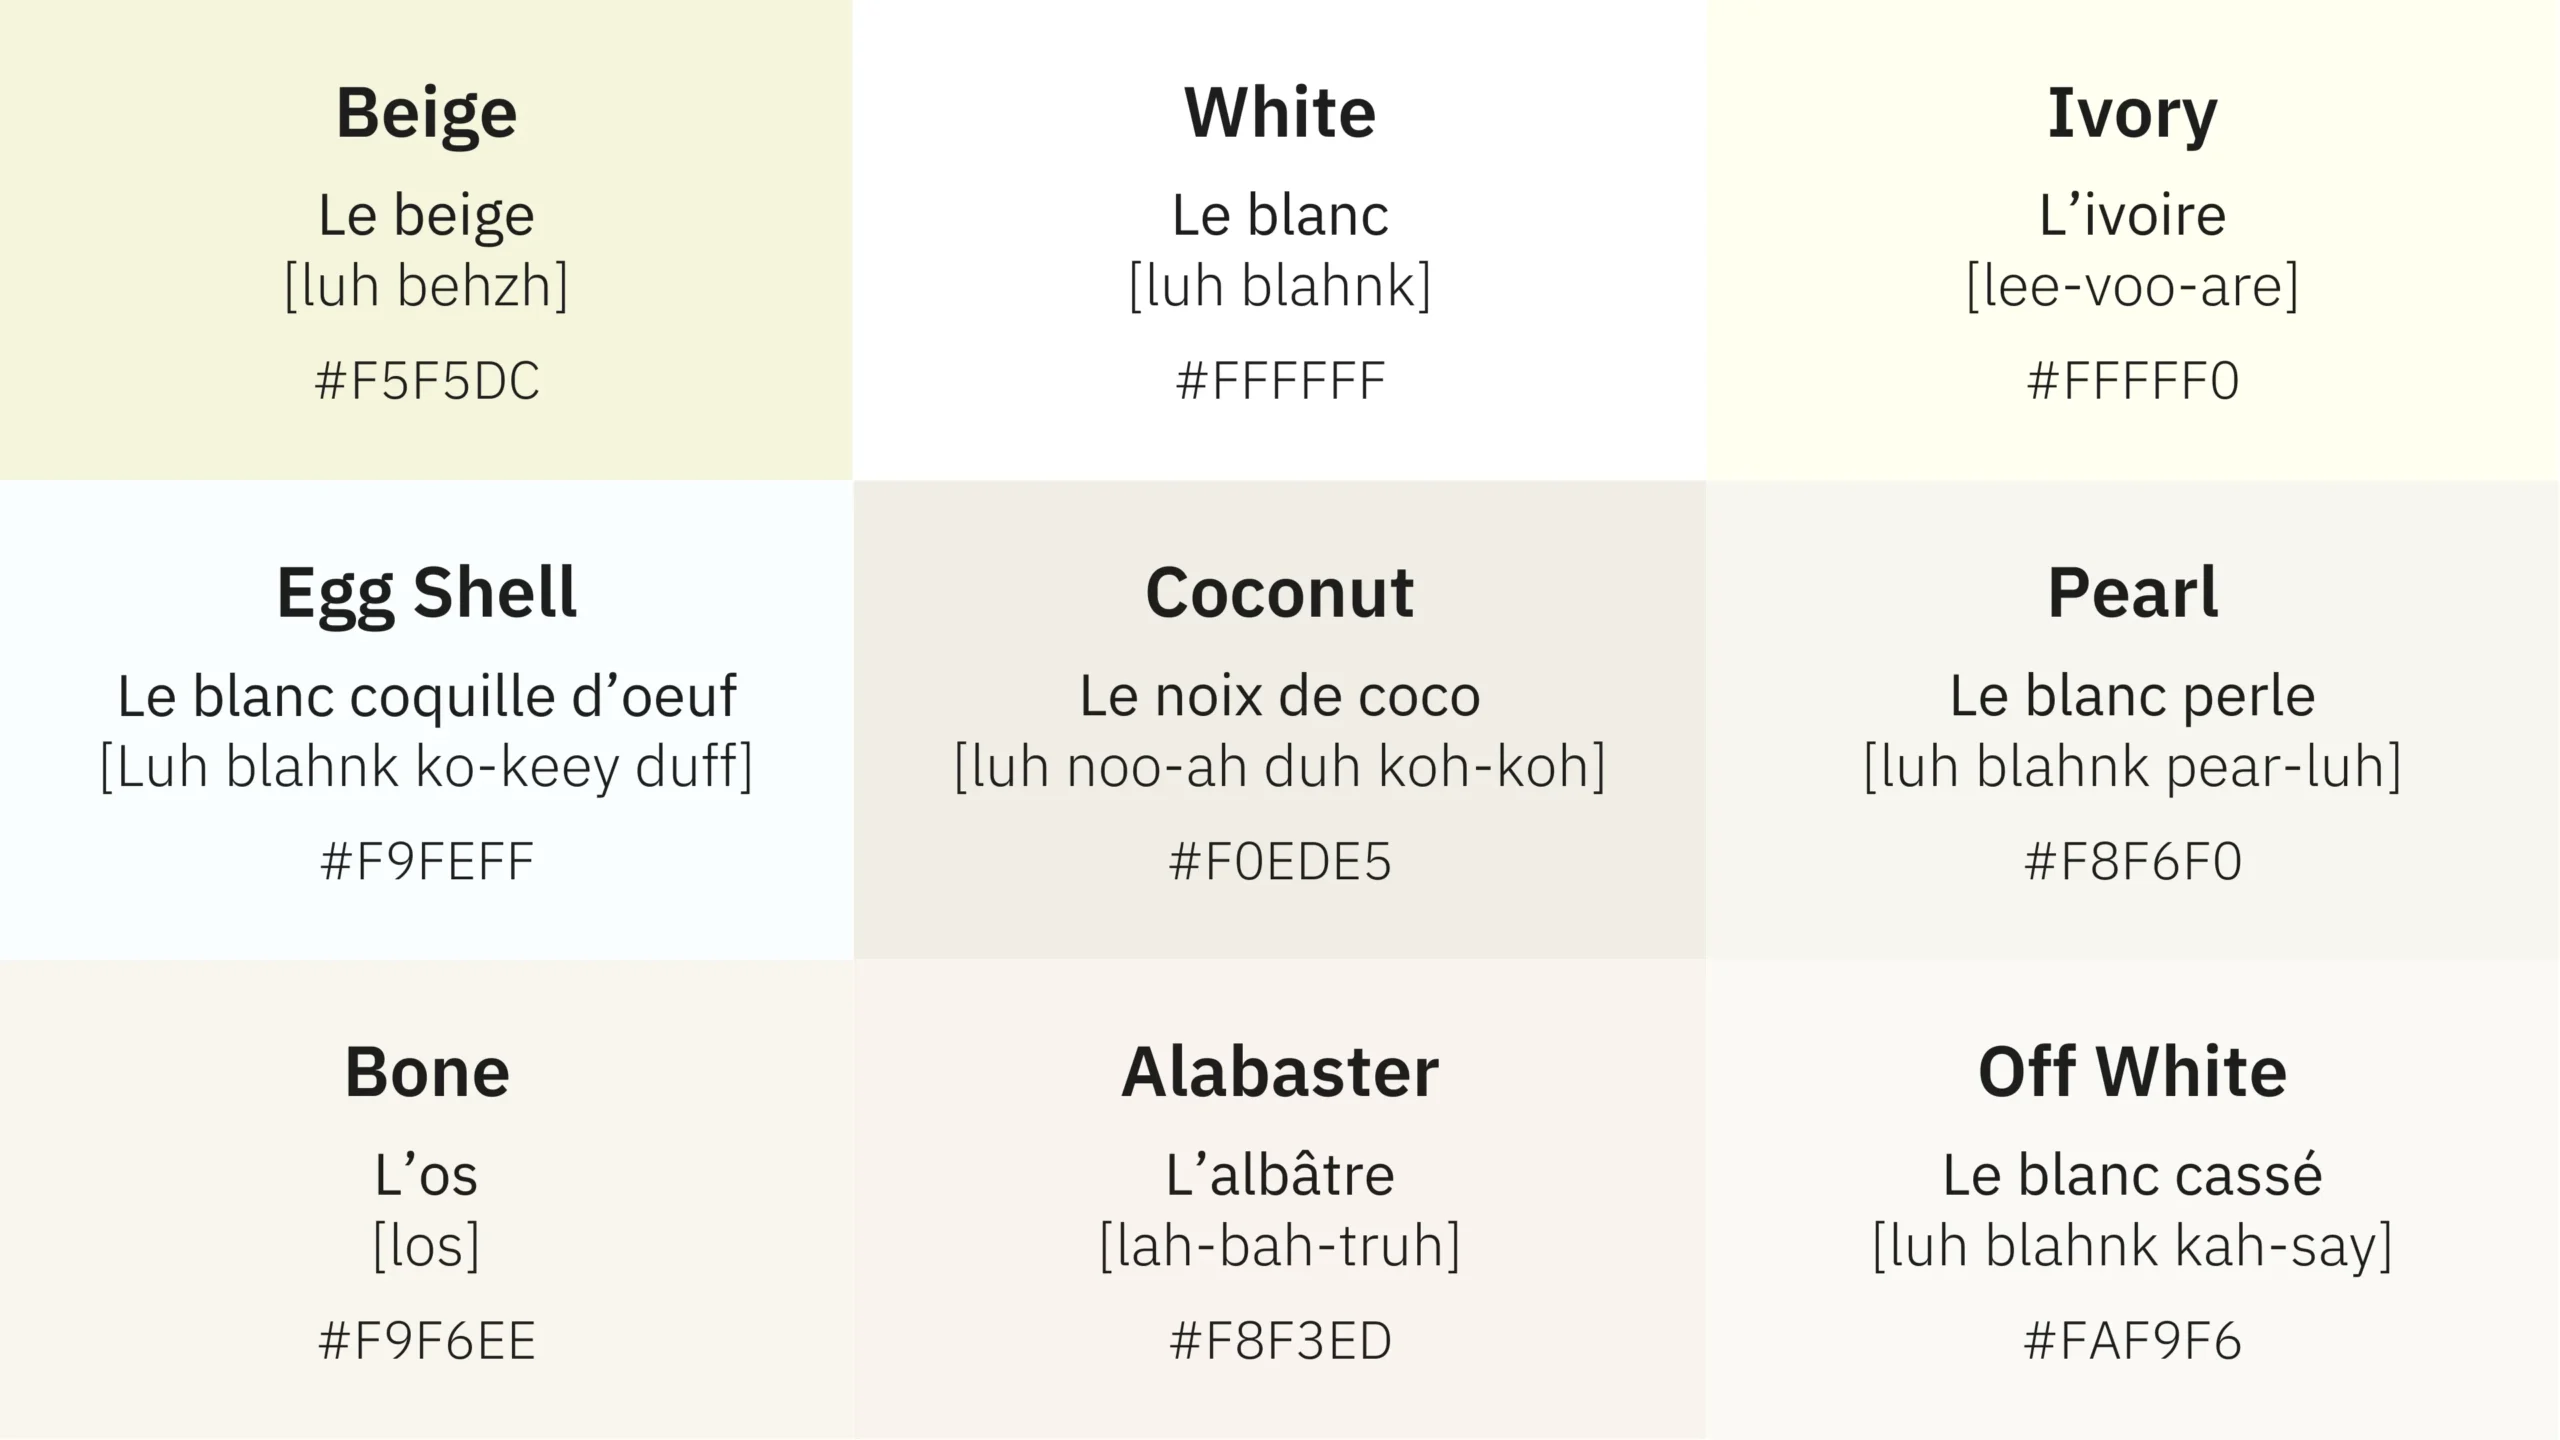Select the text "L'albâtre"
Image resolution: width=2560 pixels, height=1440 pixels.
1279,1175
